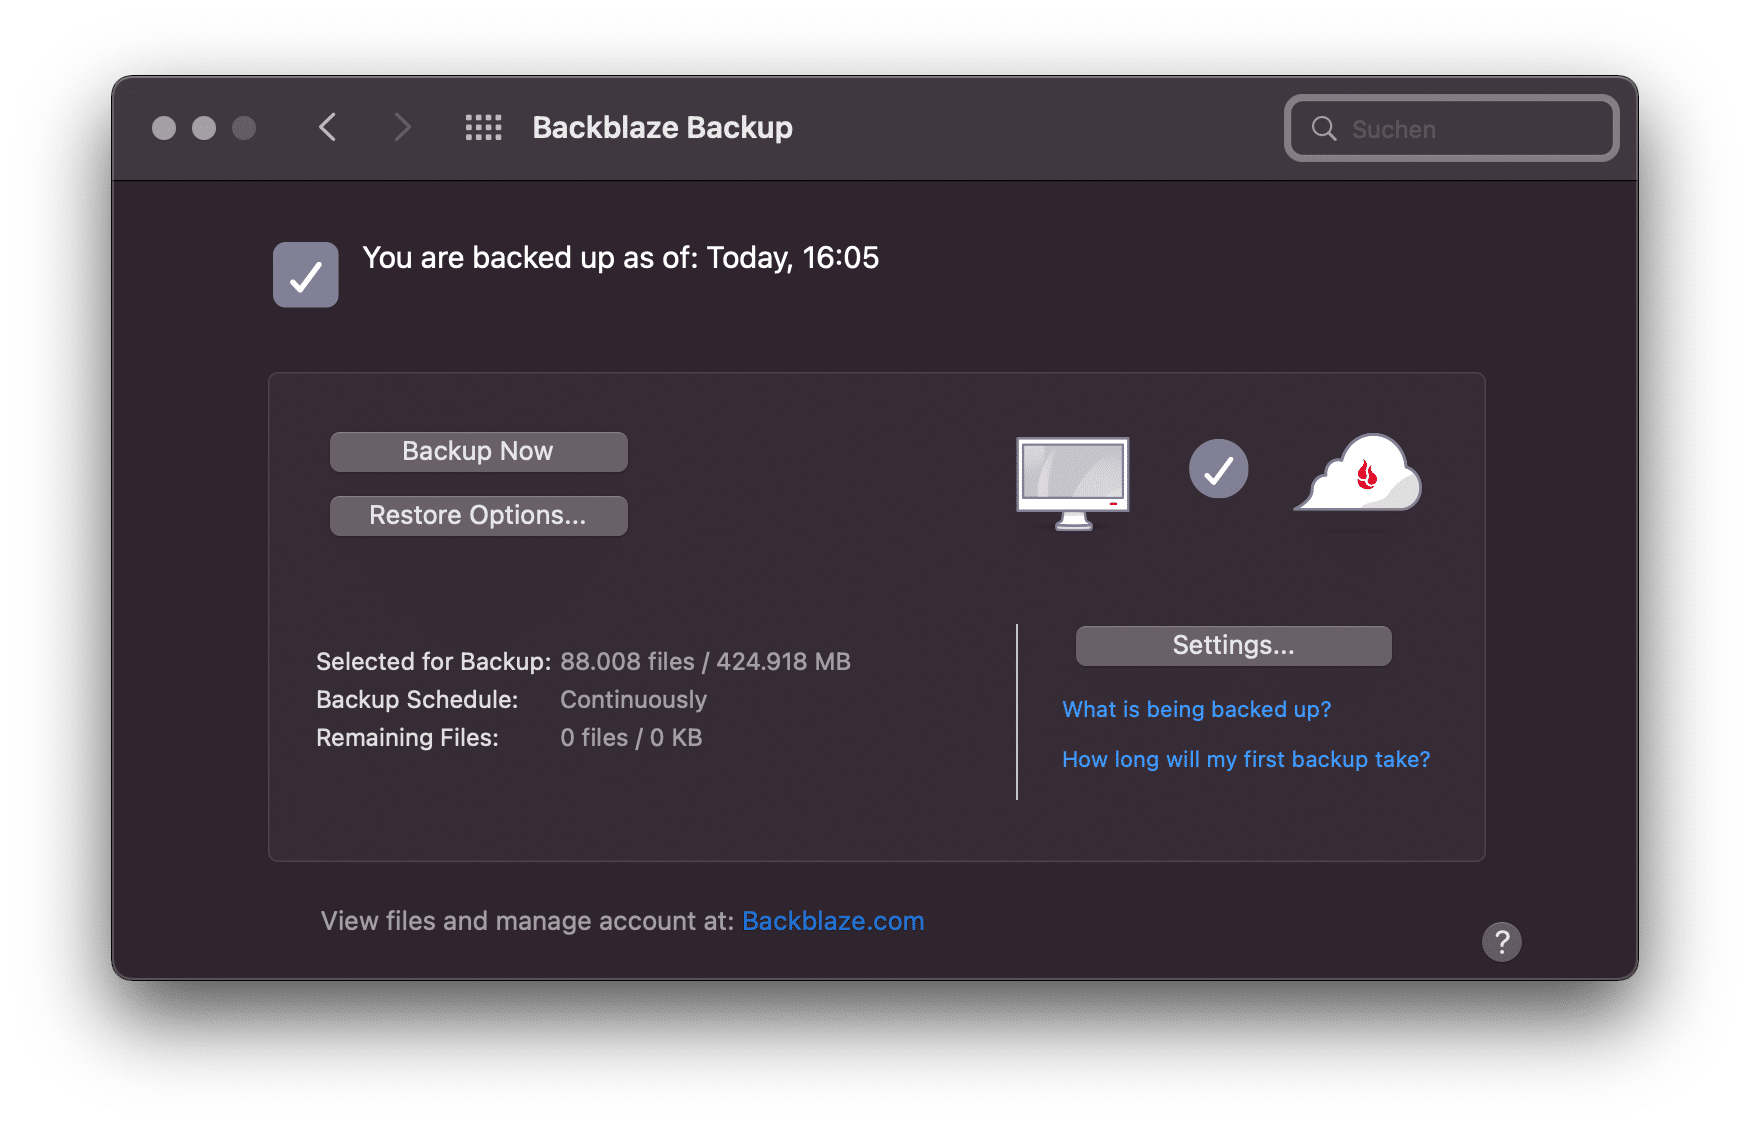This screenshot has width=1750, height=1128.
Task: Open 'What is being backed up?' link
Action: (1196, 709)
